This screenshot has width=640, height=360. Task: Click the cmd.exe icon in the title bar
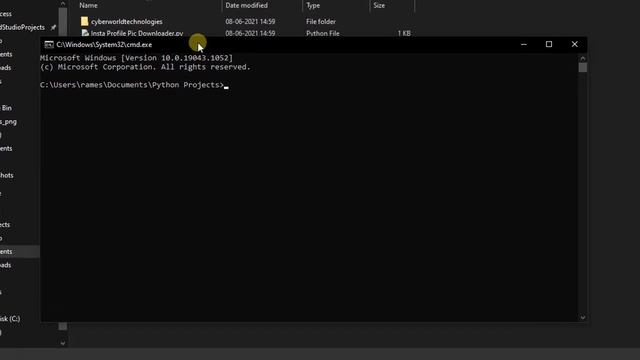pyautogui.click(x=49, y=44)
